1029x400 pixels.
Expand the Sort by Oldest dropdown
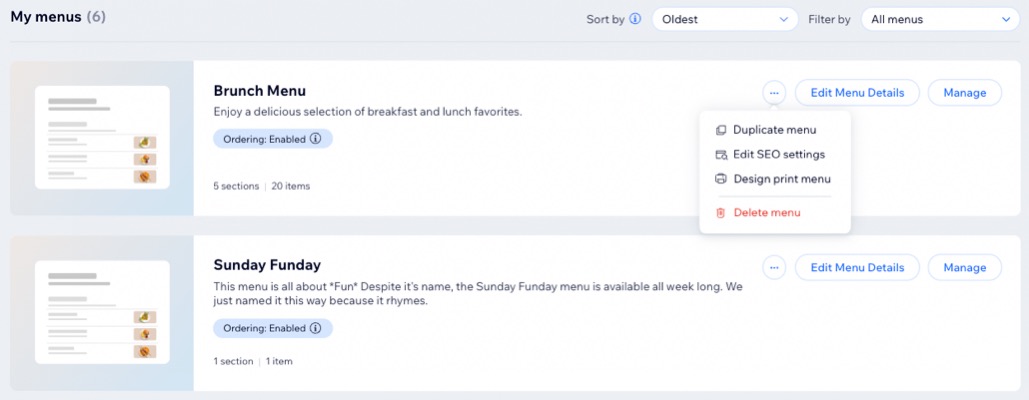(x=725, y=20)
